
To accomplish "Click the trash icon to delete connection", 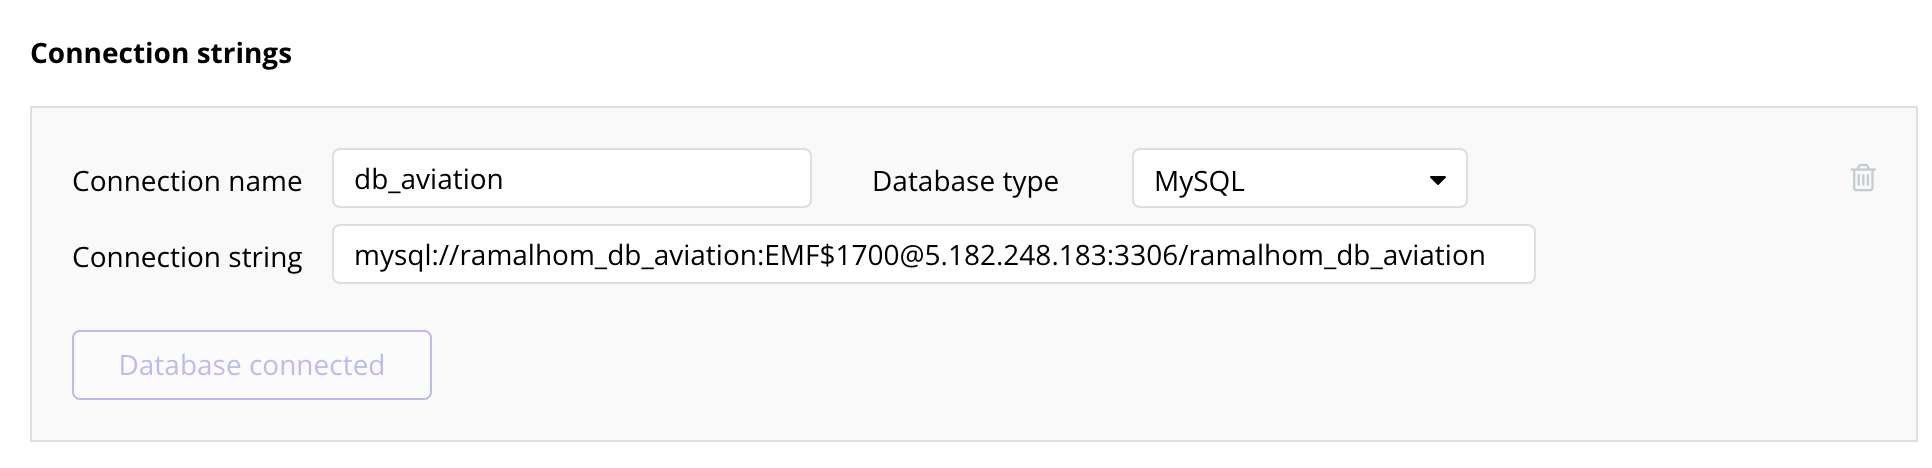I will click(x=1862, y=178).
